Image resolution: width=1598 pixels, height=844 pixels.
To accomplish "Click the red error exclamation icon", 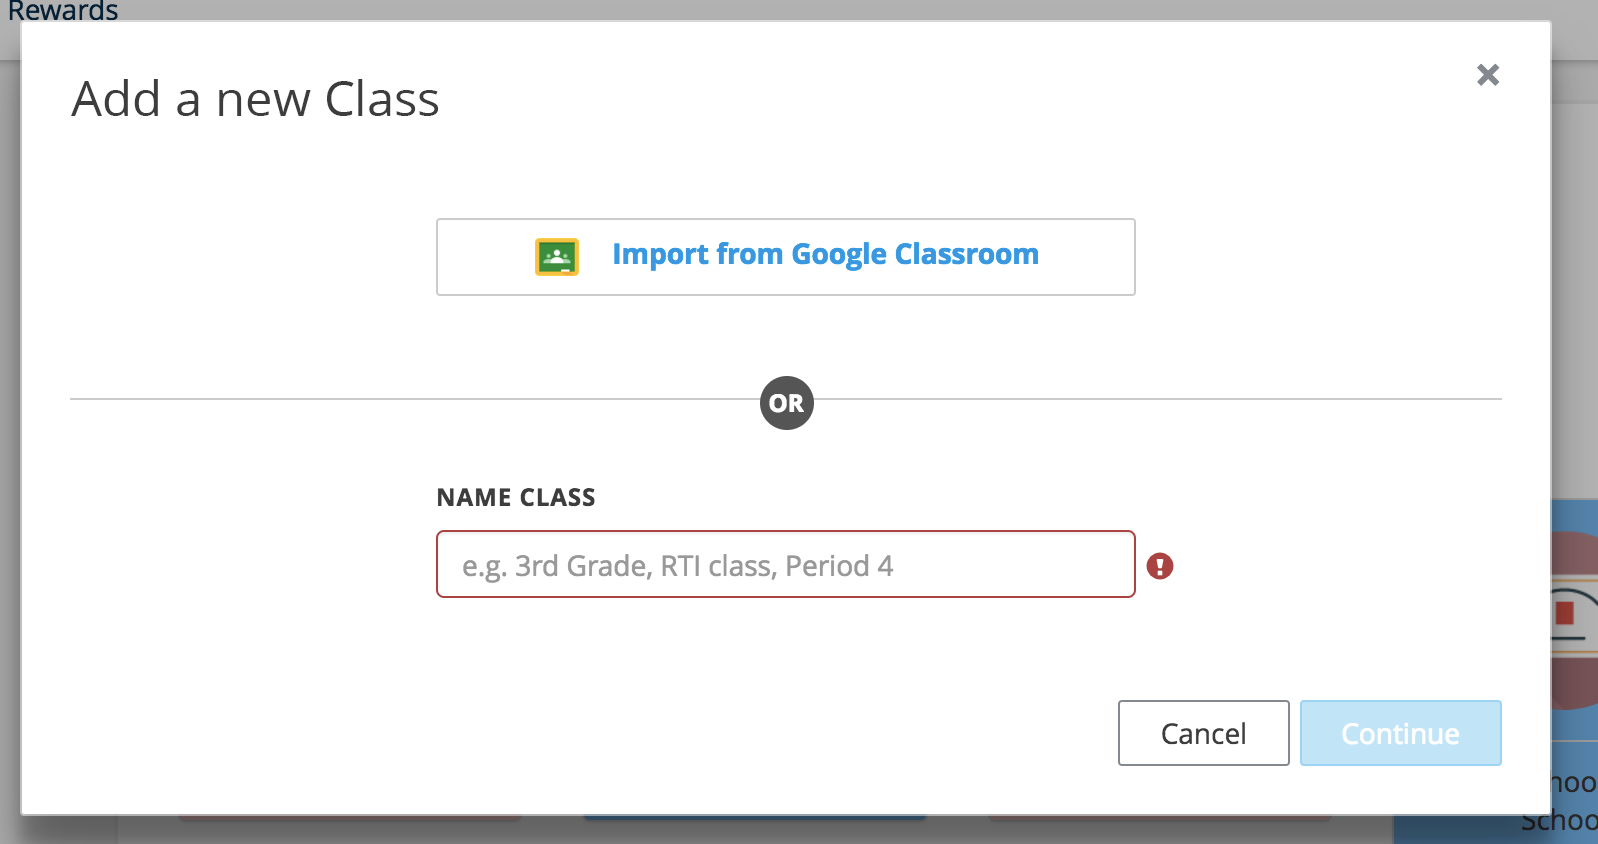I will coord(1159,566).
